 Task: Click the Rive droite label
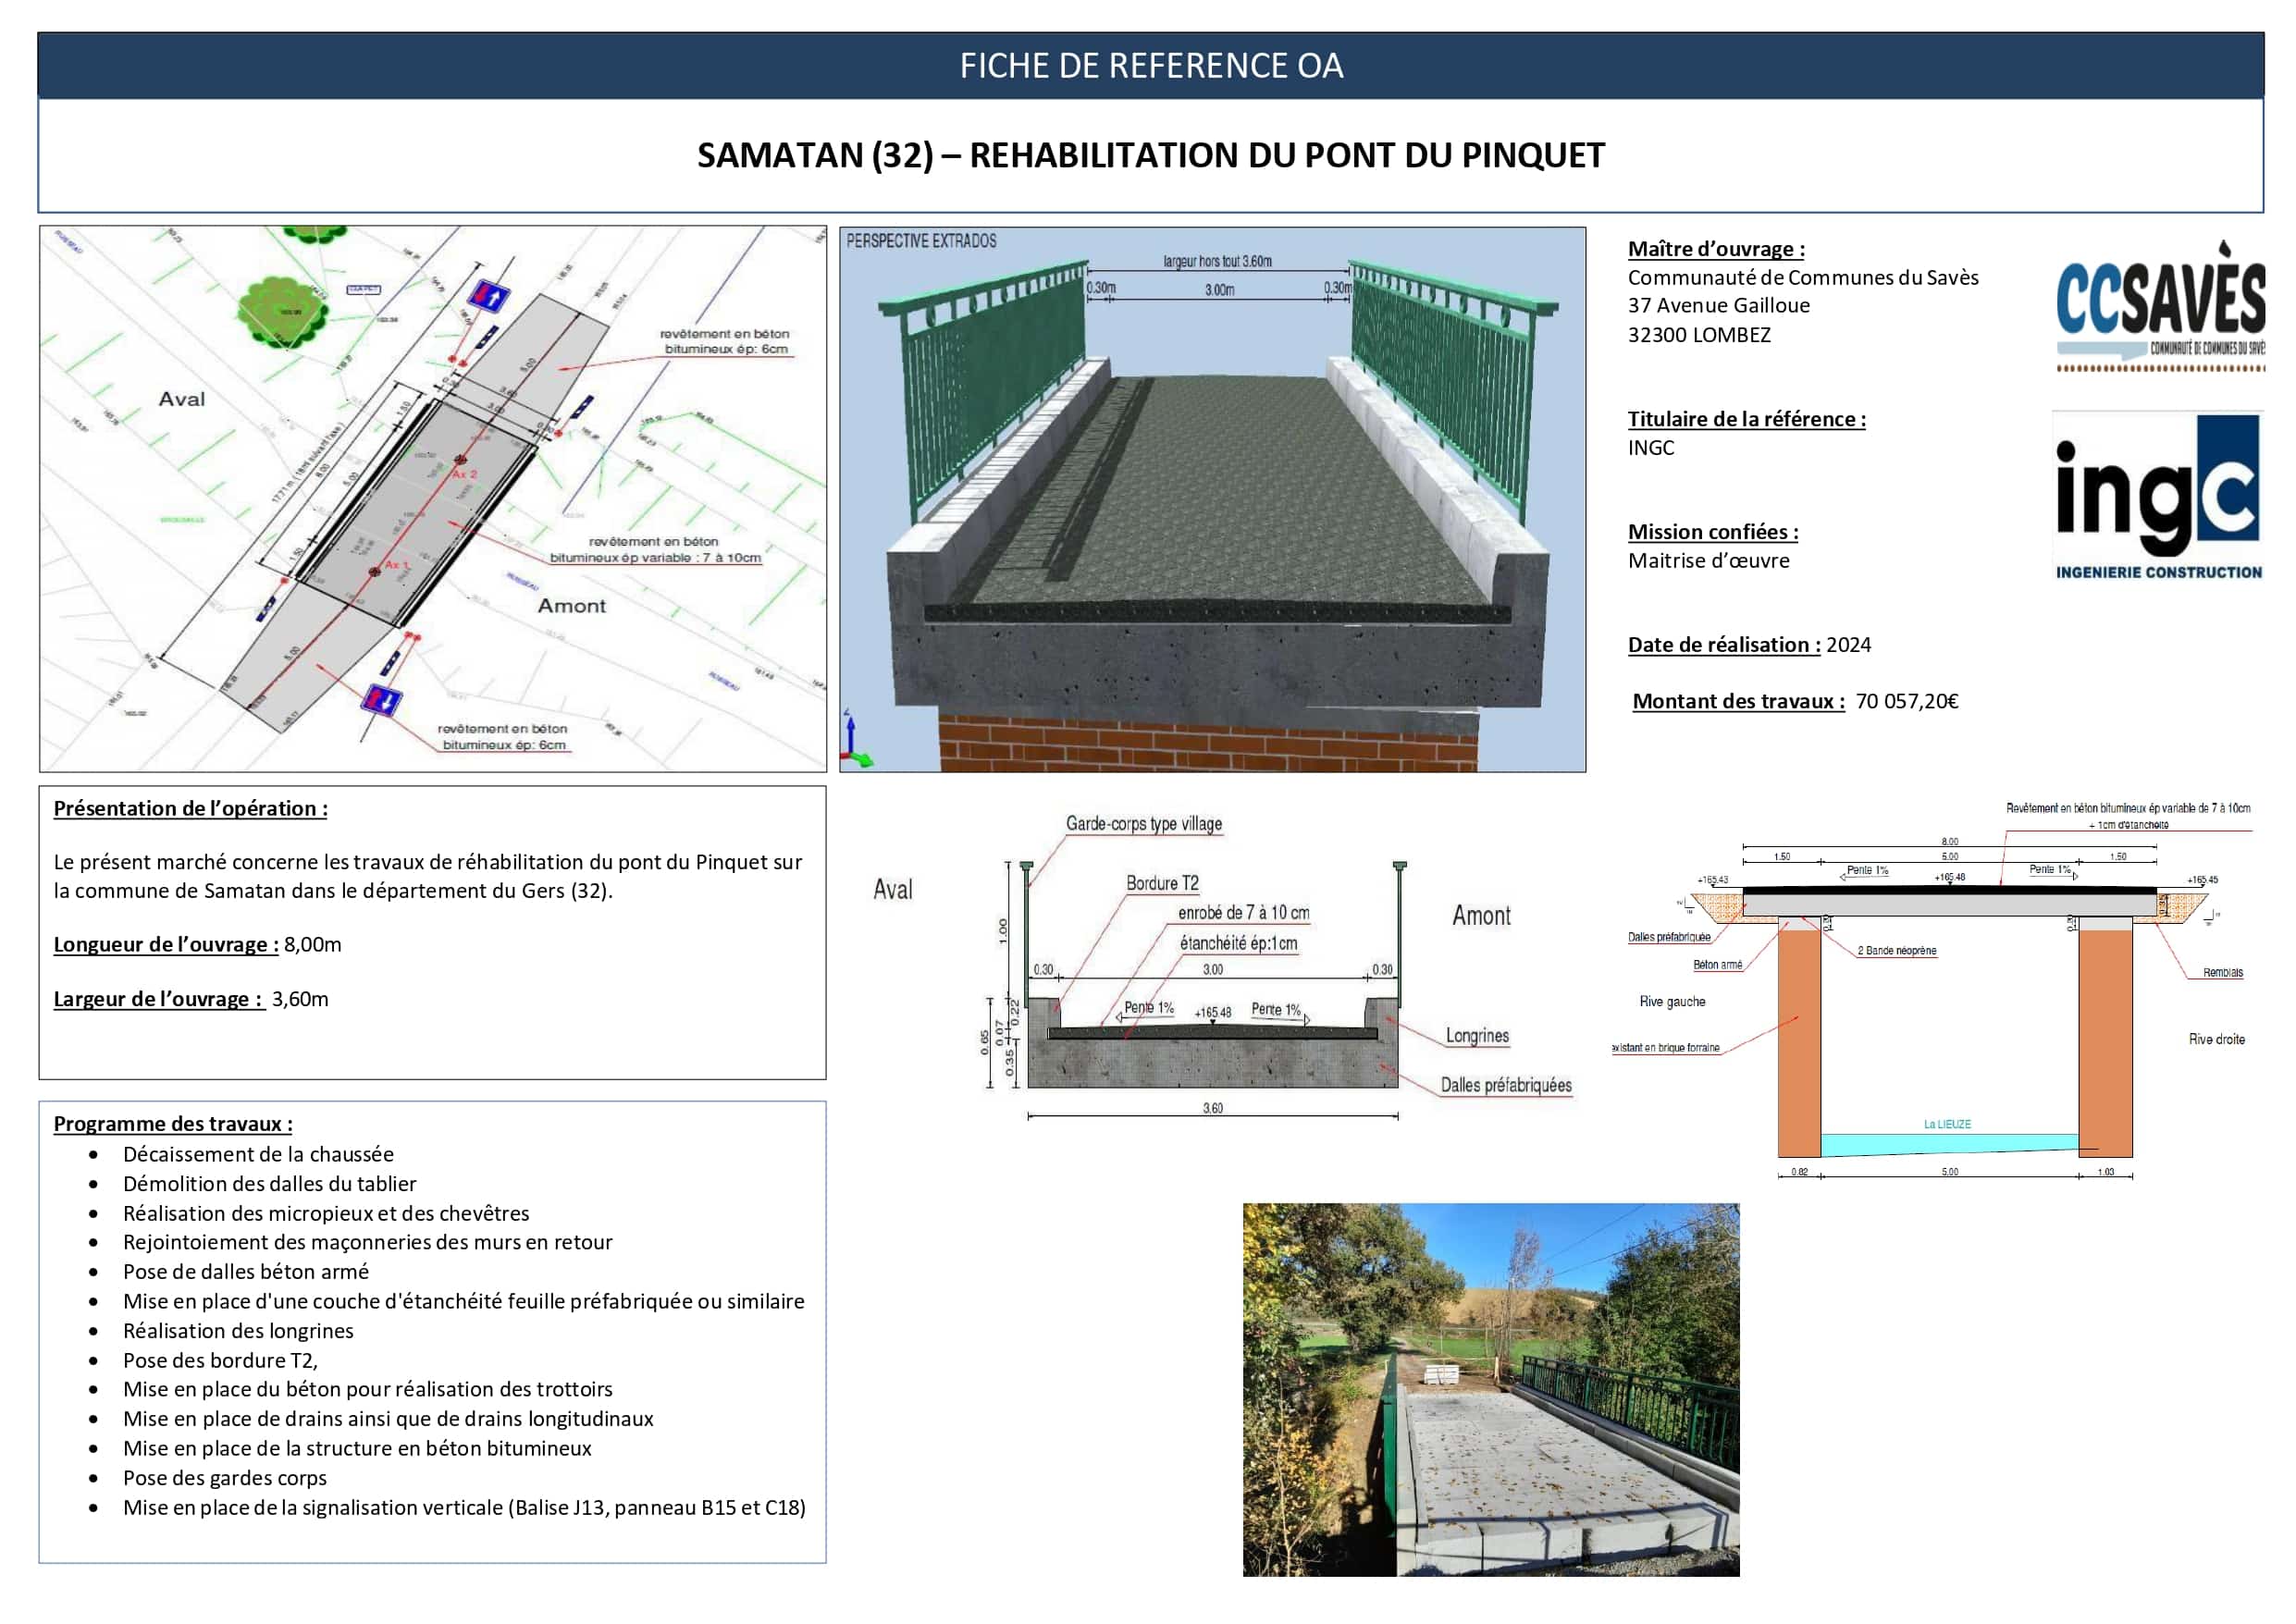click(2216, 1040)
